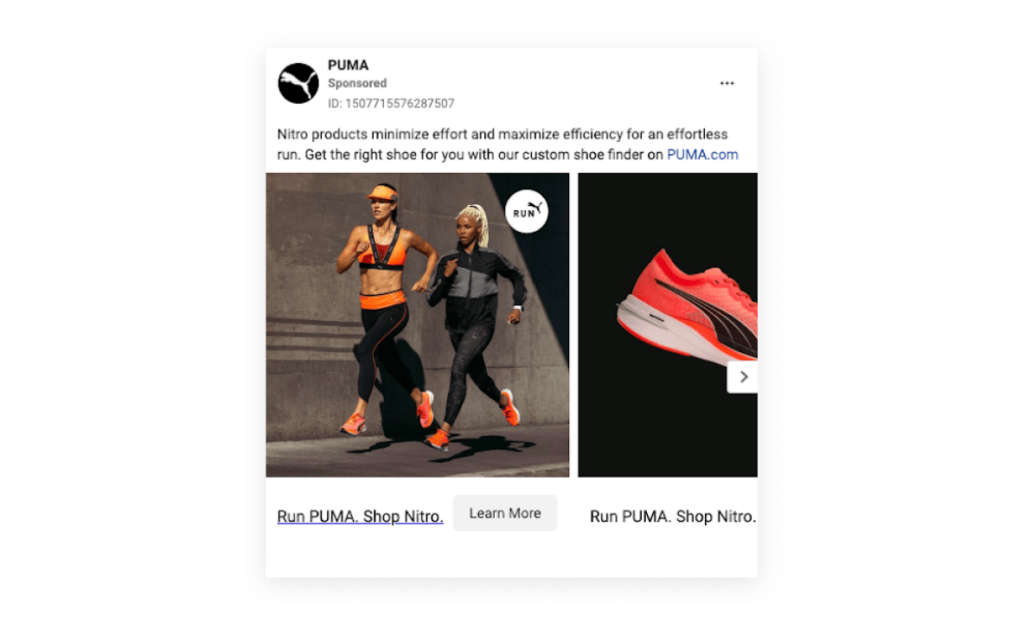Open the two runners carousel photo
1024x623 pixels.
coord(417,325)
